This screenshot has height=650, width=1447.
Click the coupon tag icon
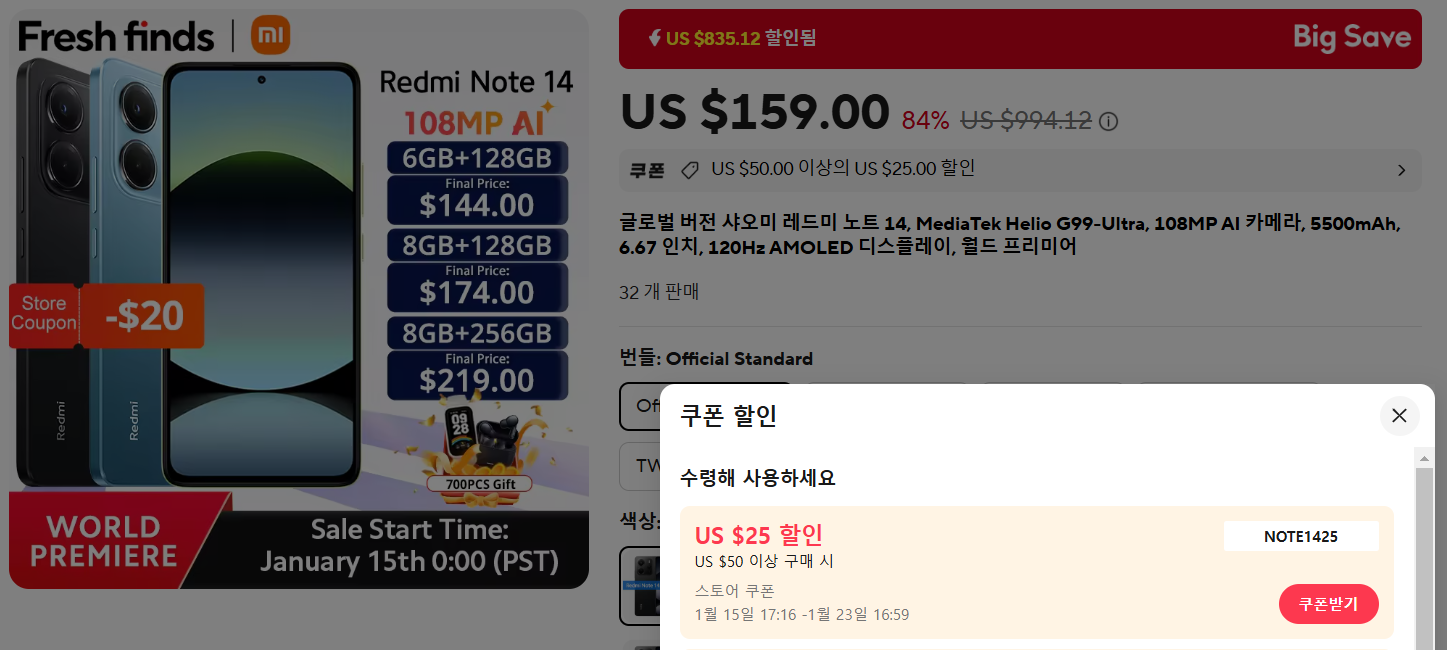point(689,170)
